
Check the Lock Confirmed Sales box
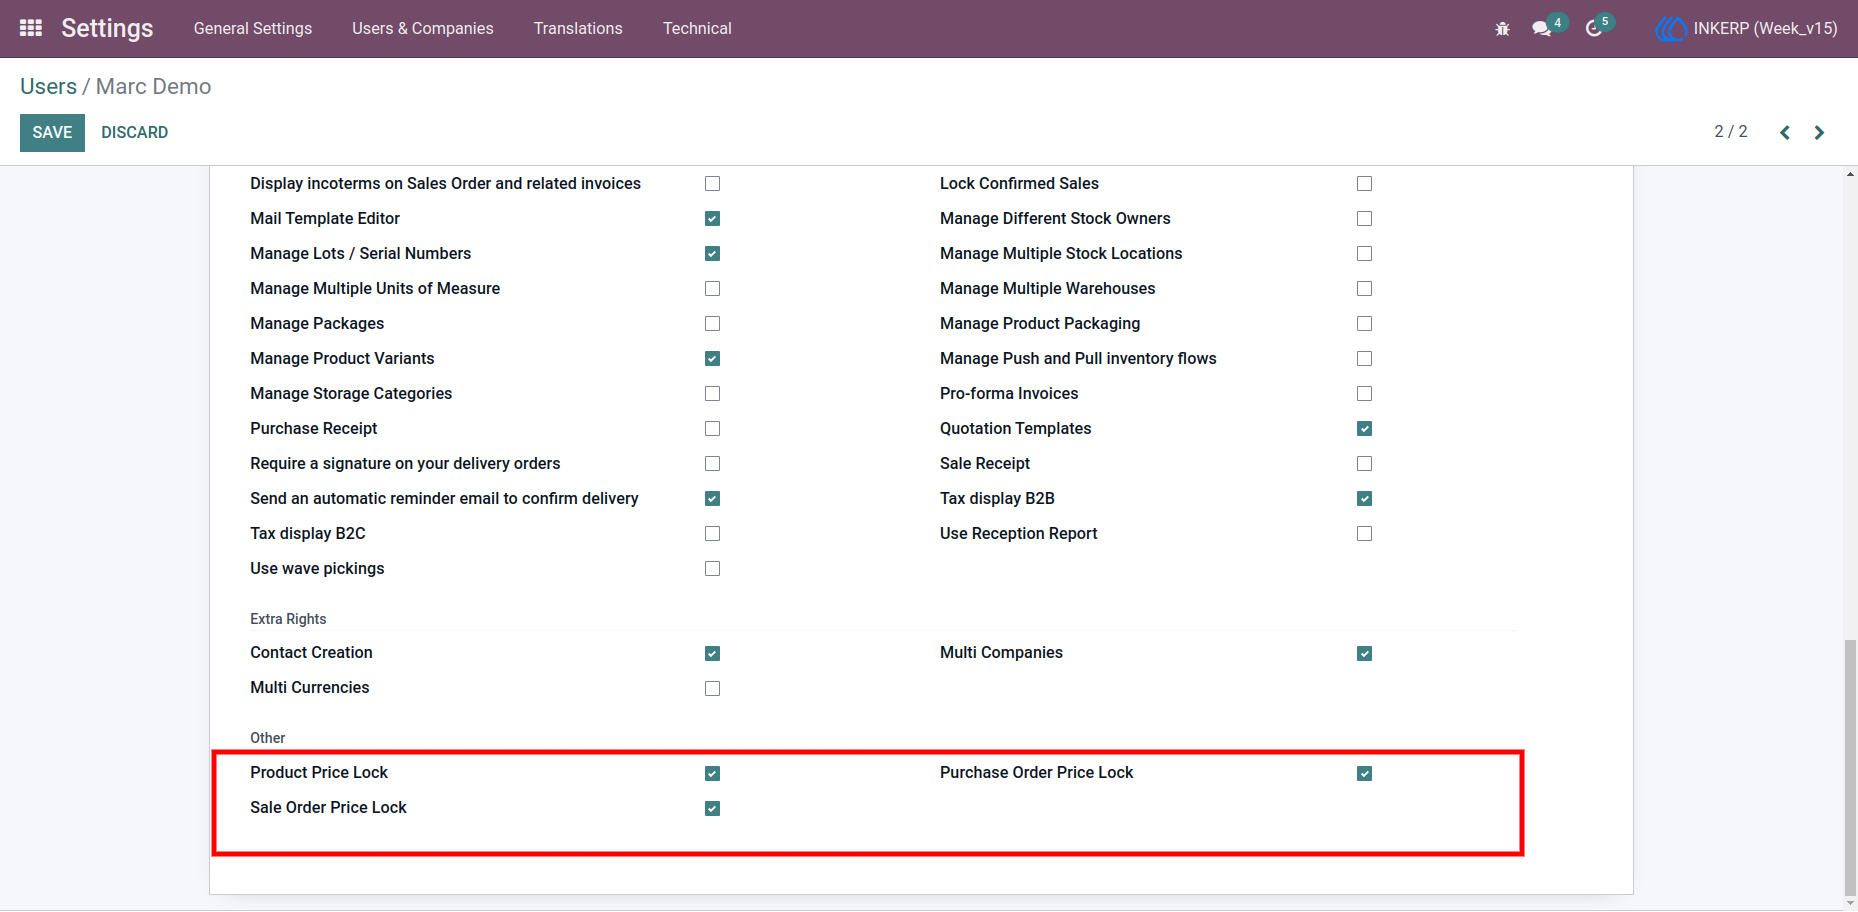click(x=1364, y=184)
